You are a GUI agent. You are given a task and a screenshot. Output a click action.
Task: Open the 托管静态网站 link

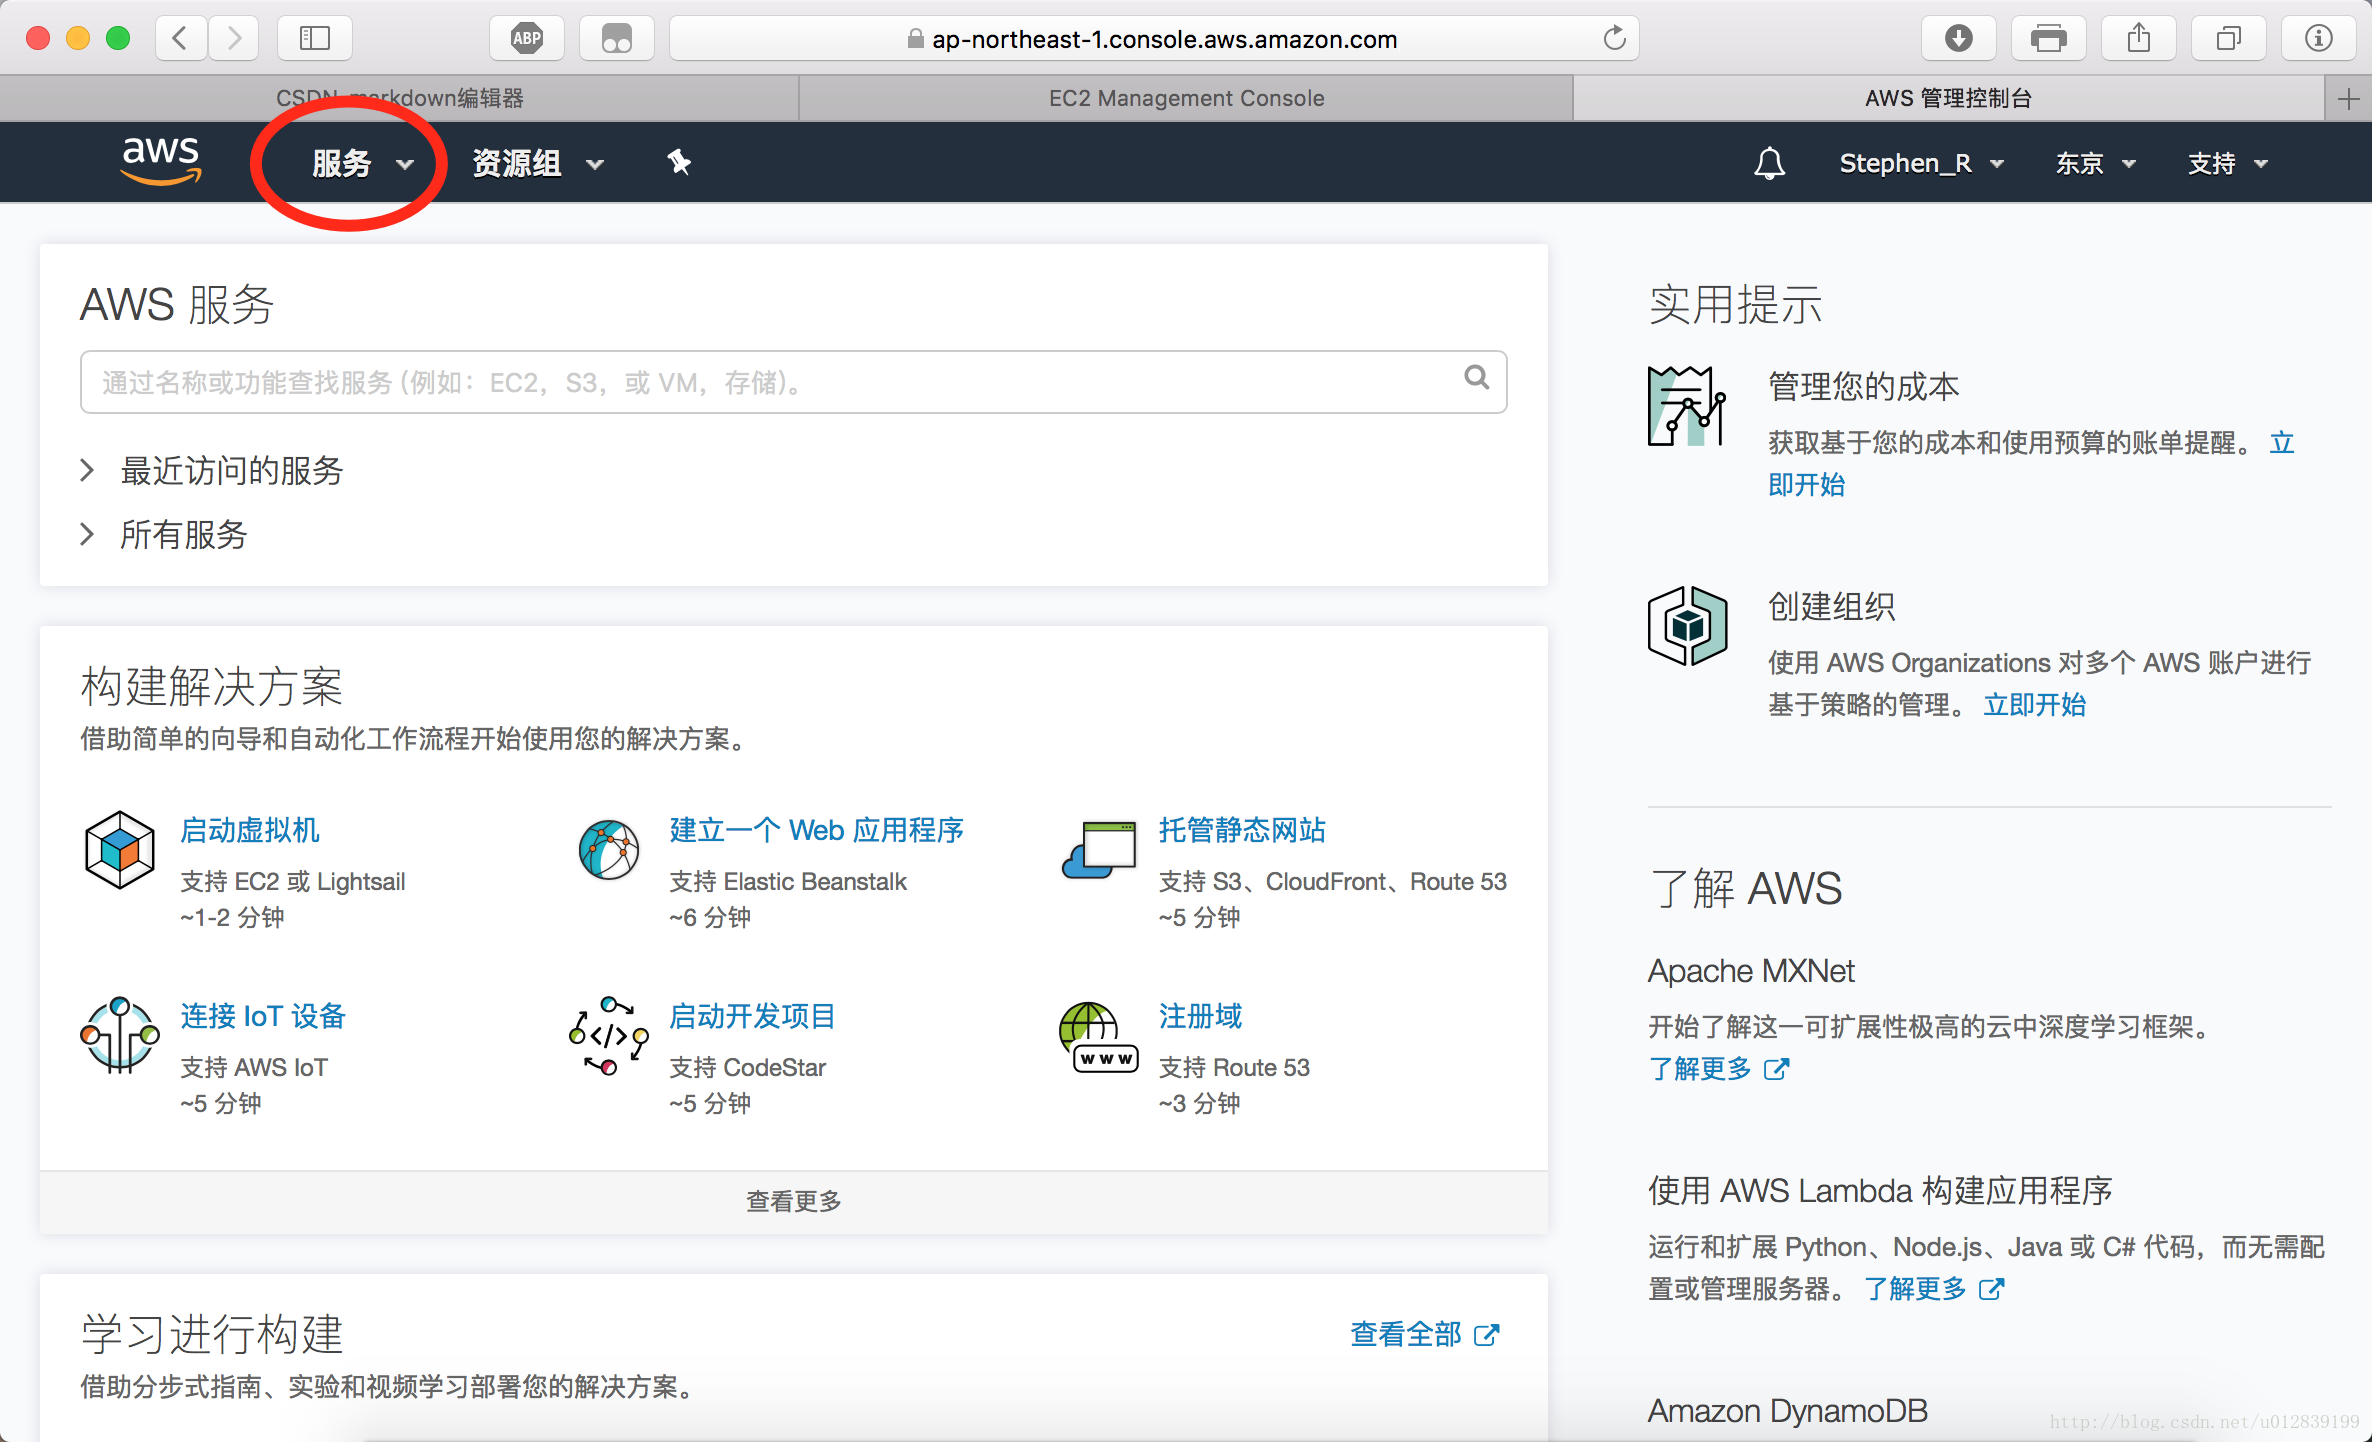tap(1242, 830)
